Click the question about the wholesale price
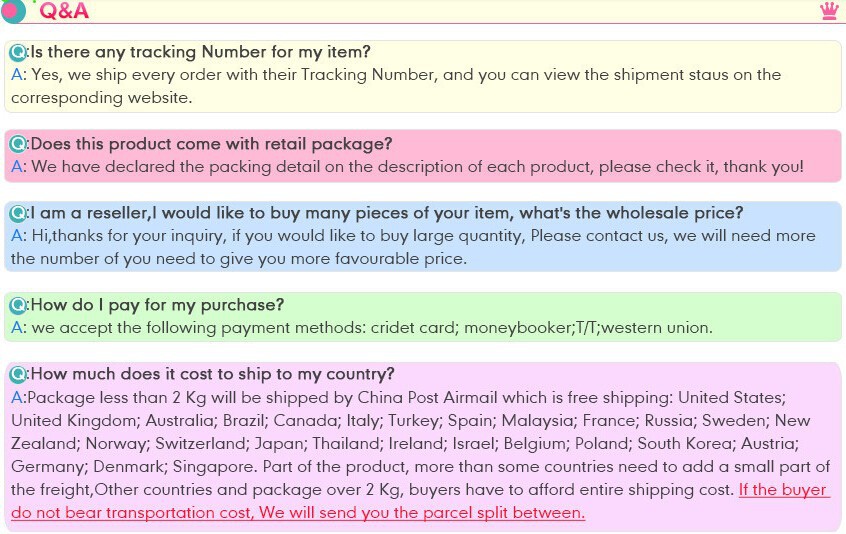The height and width of the screenshot is (534, 846). click(x=387, y=213)
